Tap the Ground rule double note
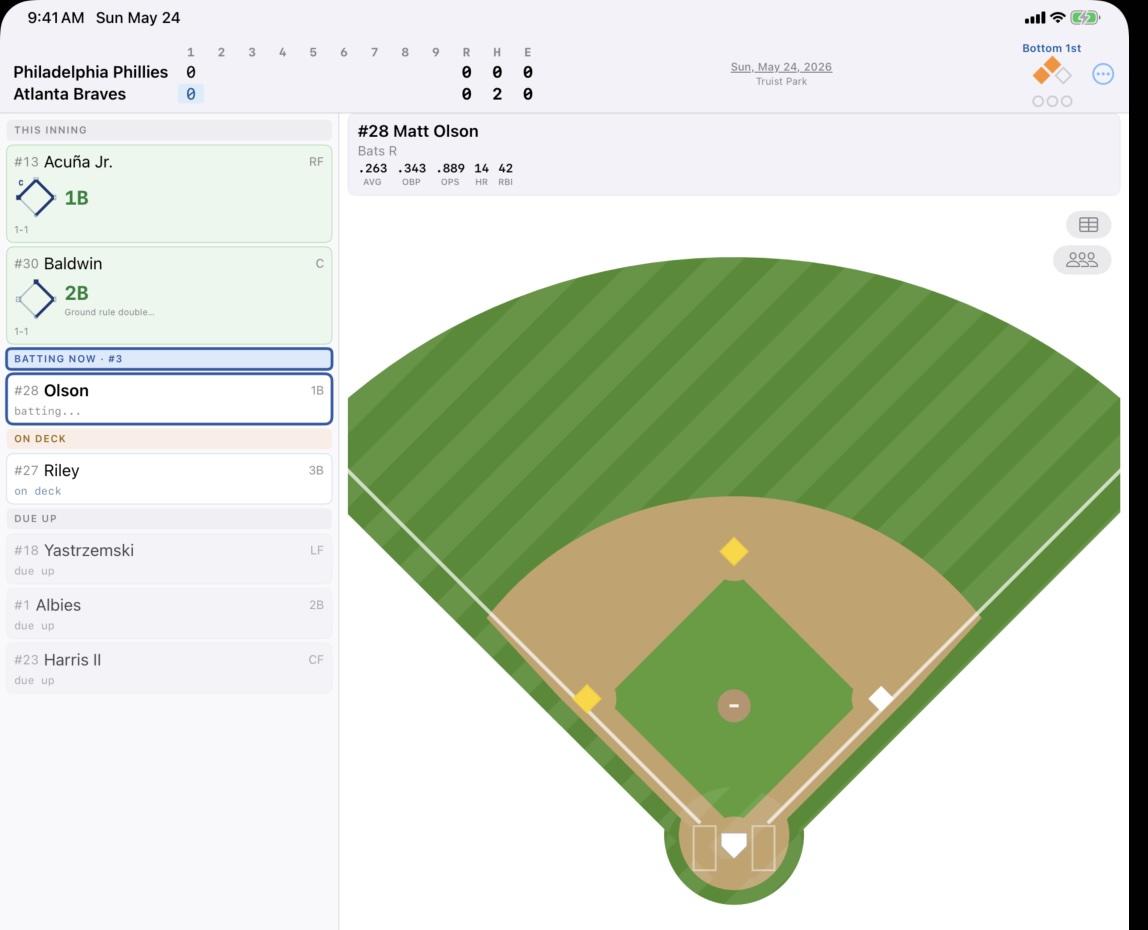The width and height of the screenshot is (1148, 930). click(109, 312)
